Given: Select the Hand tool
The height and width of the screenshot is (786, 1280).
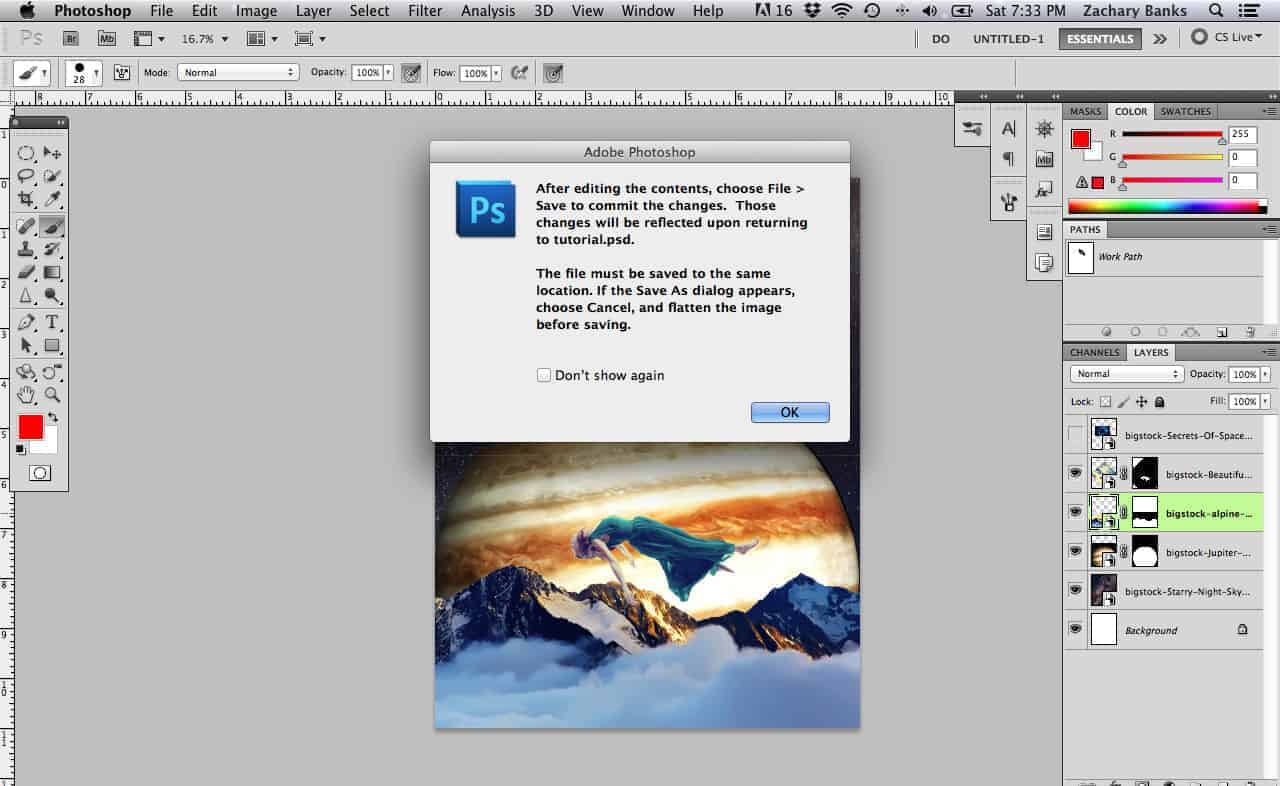Looking at the screenshot, I should pyautogui.click(x=26, y=395).
